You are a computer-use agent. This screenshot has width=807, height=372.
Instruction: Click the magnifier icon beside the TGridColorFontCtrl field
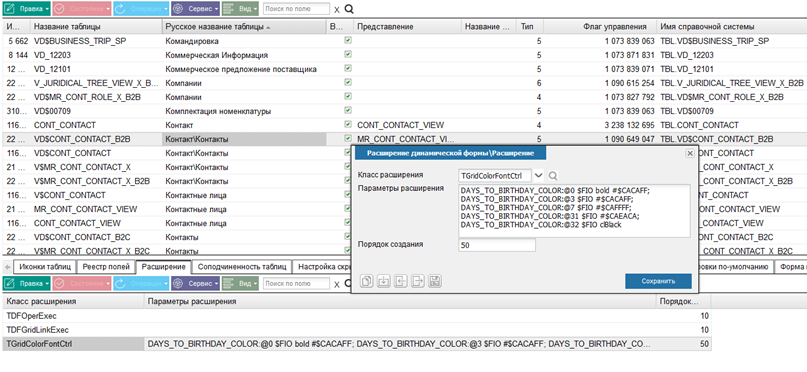pos(553,176)
